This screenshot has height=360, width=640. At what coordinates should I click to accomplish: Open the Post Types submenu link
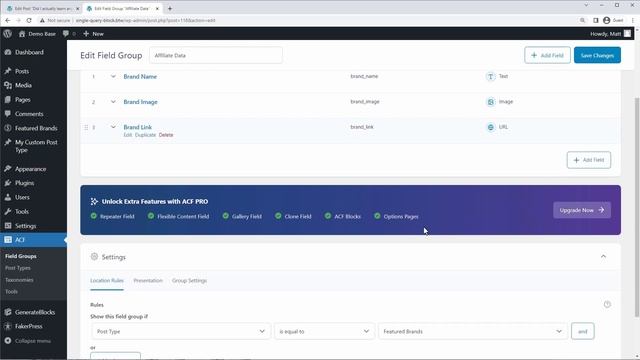(x=18, y=268)
